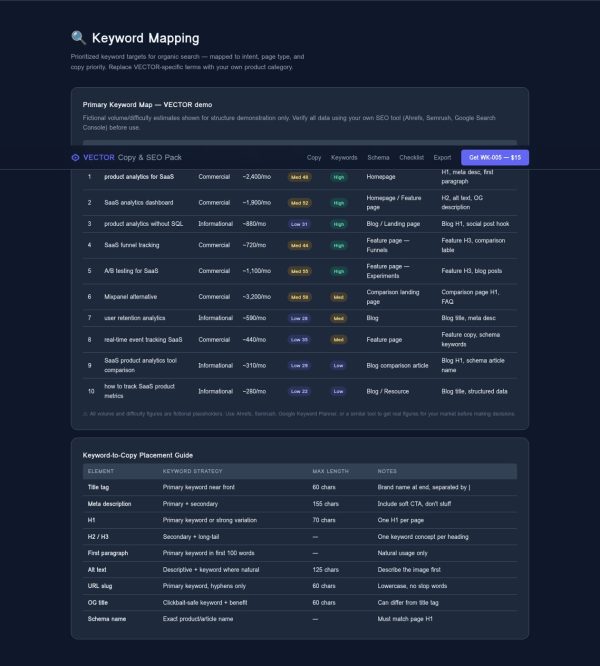Open the Export nav link
600x666 pixels.
coord(442,158)
